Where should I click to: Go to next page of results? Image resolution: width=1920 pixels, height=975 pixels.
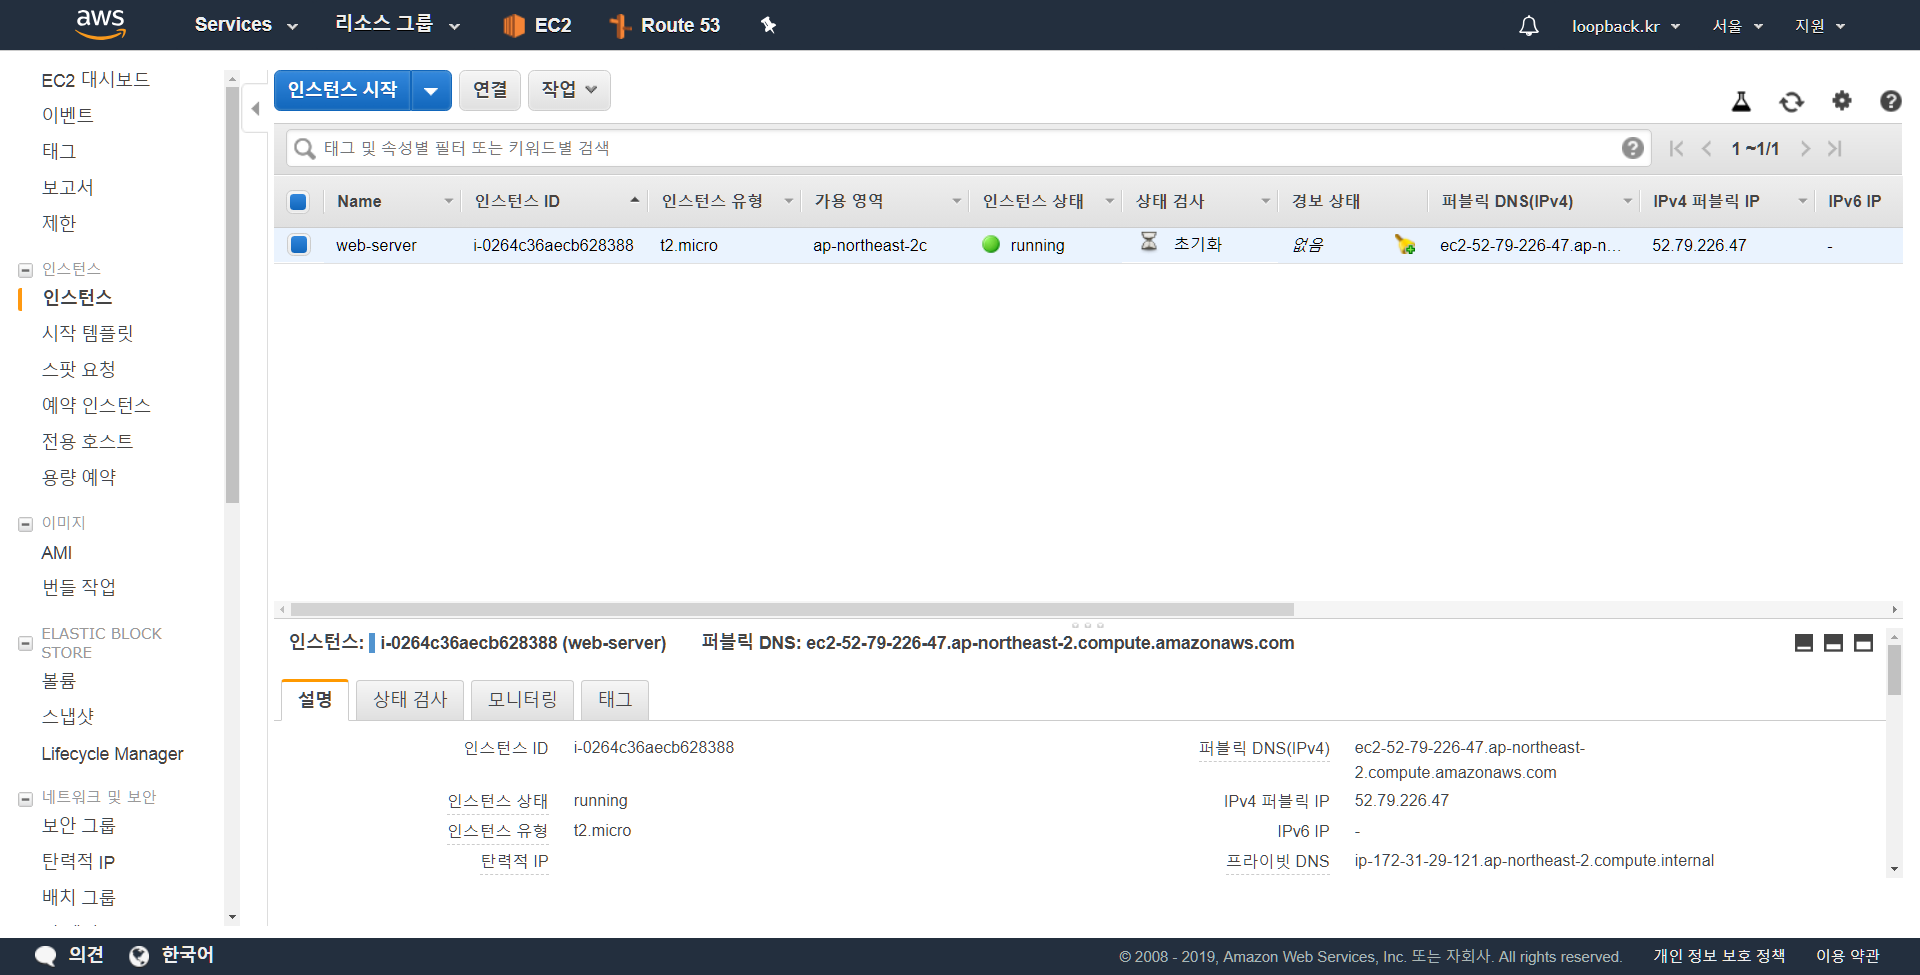[x=1805, y=149]
